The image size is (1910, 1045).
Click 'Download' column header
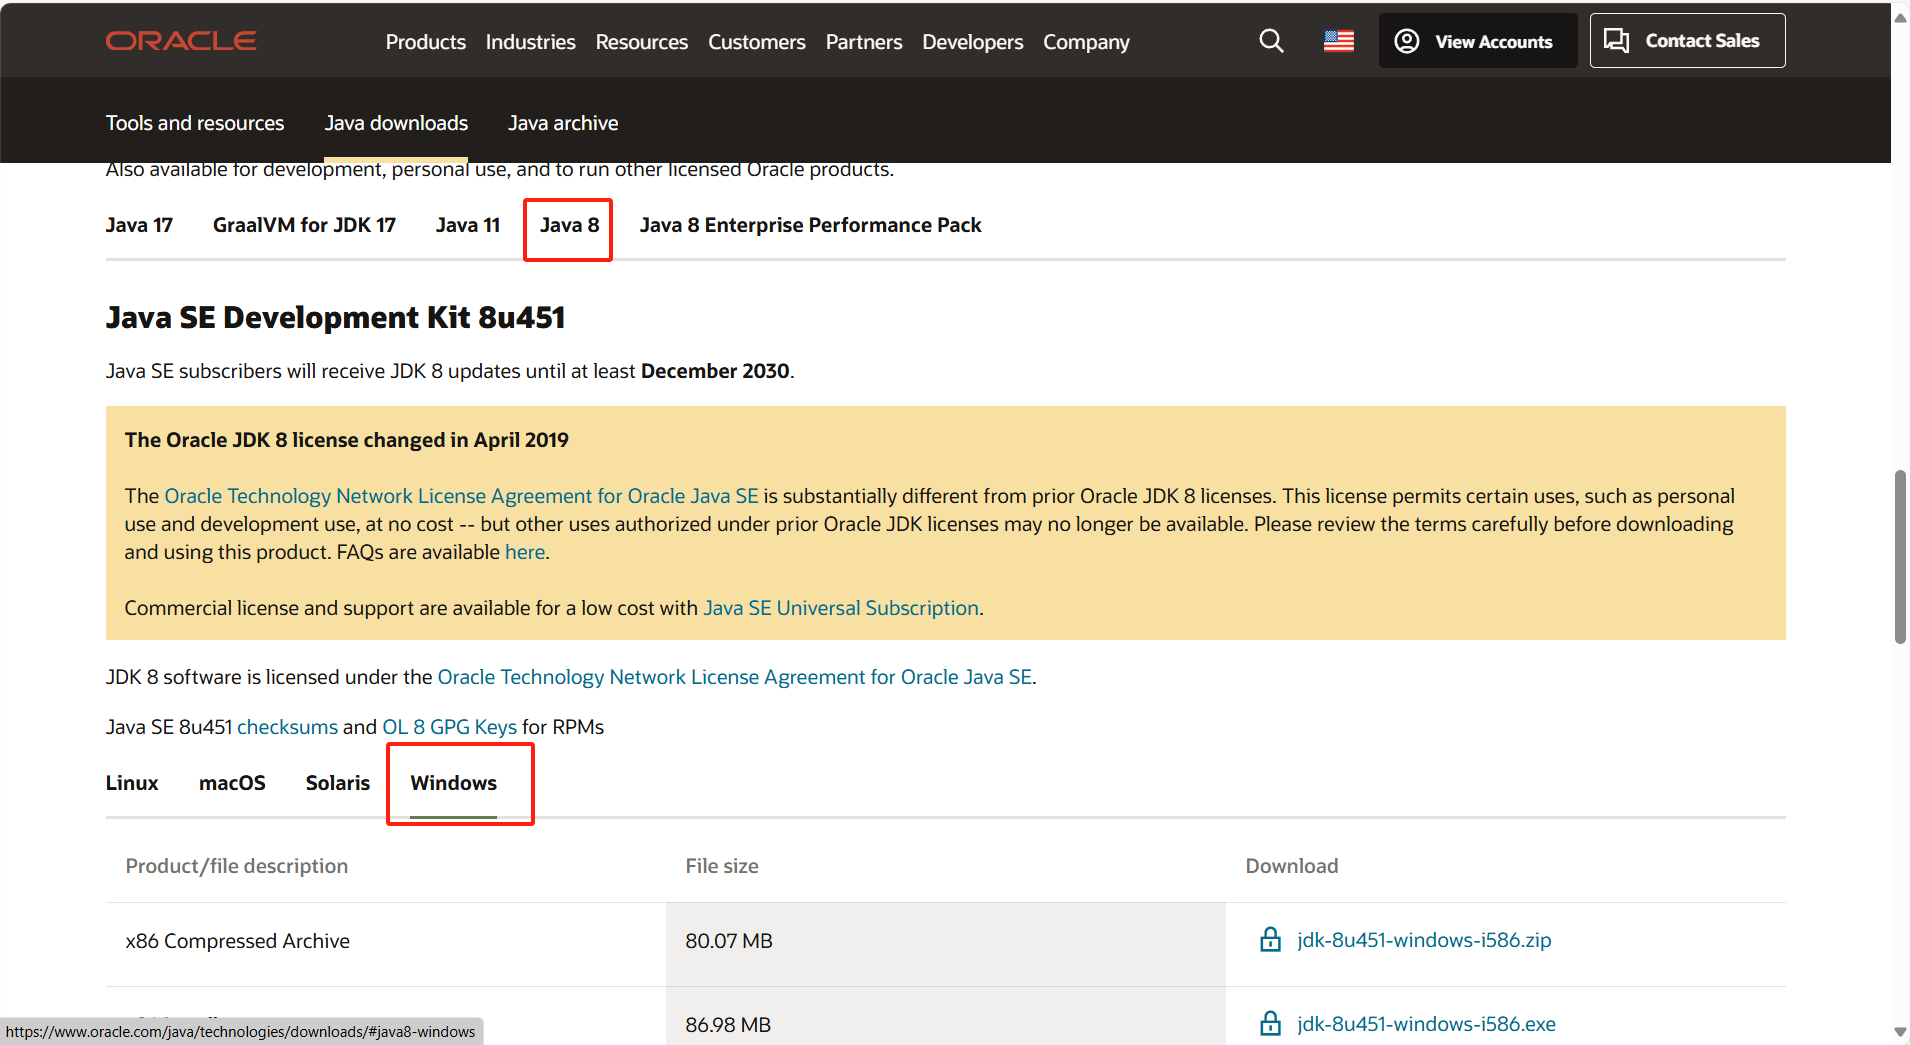coord(1292,866)
